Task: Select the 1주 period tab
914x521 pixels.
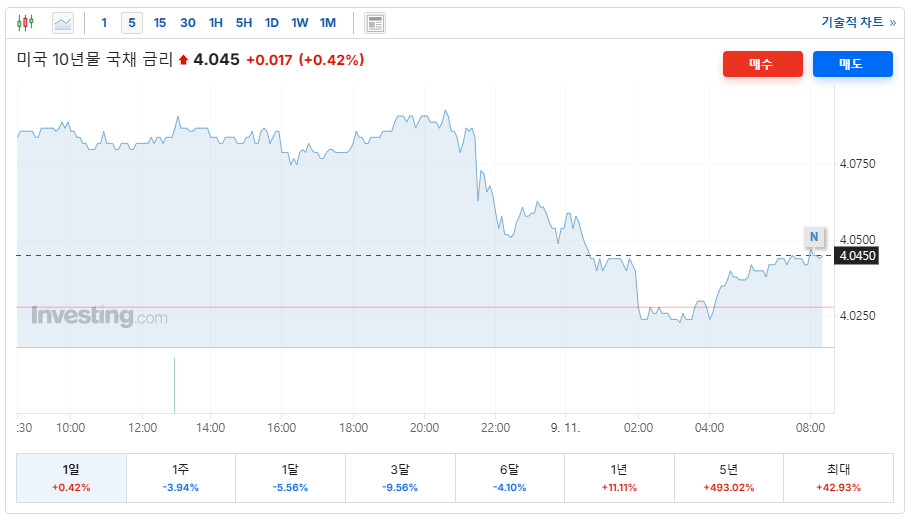Action: [181, 477]
